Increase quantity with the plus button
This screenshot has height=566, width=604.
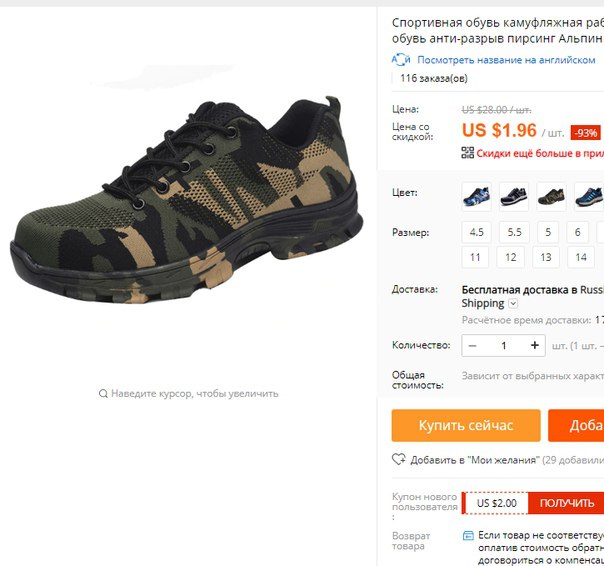(534, 345)
